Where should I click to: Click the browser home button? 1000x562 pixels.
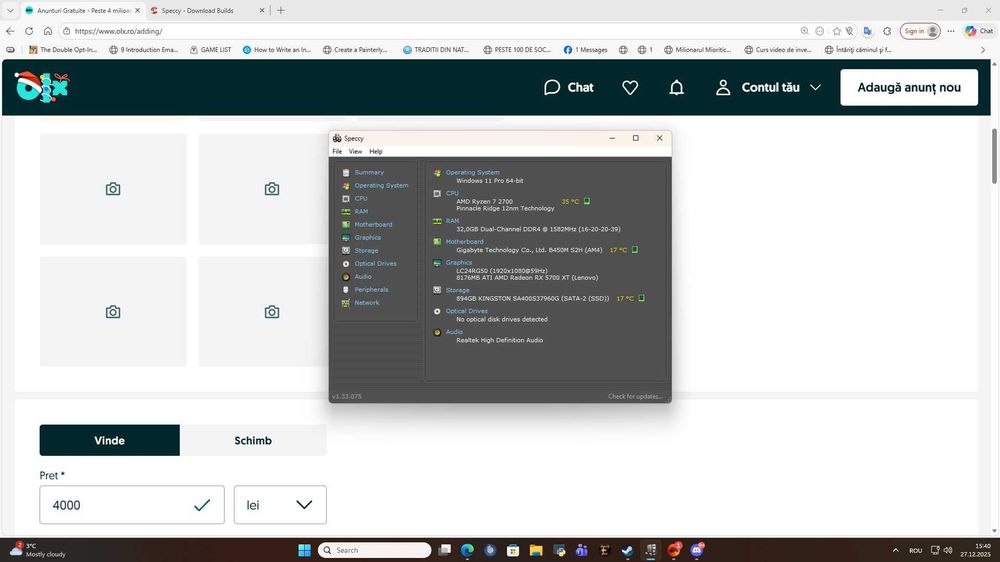pyautogui.click(x=48, y=31)
